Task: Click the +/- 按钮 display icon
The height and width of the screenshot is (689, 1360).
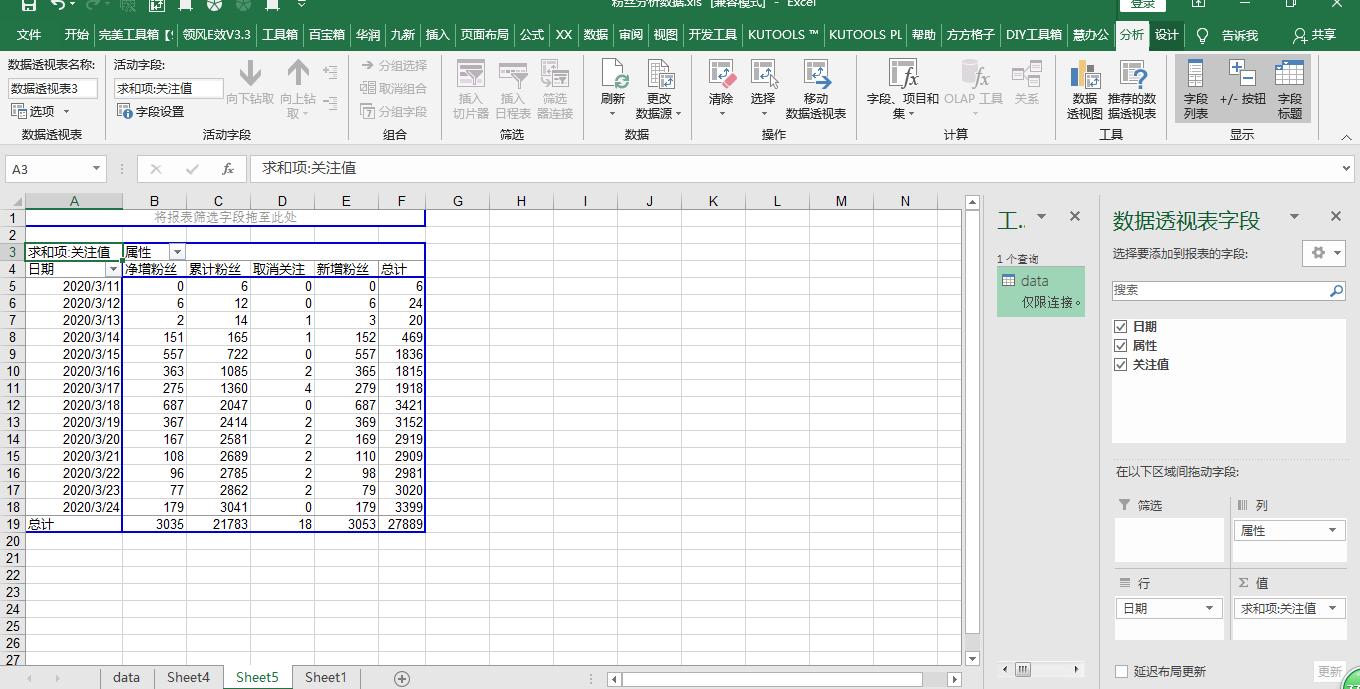Action: (1242, 88)
